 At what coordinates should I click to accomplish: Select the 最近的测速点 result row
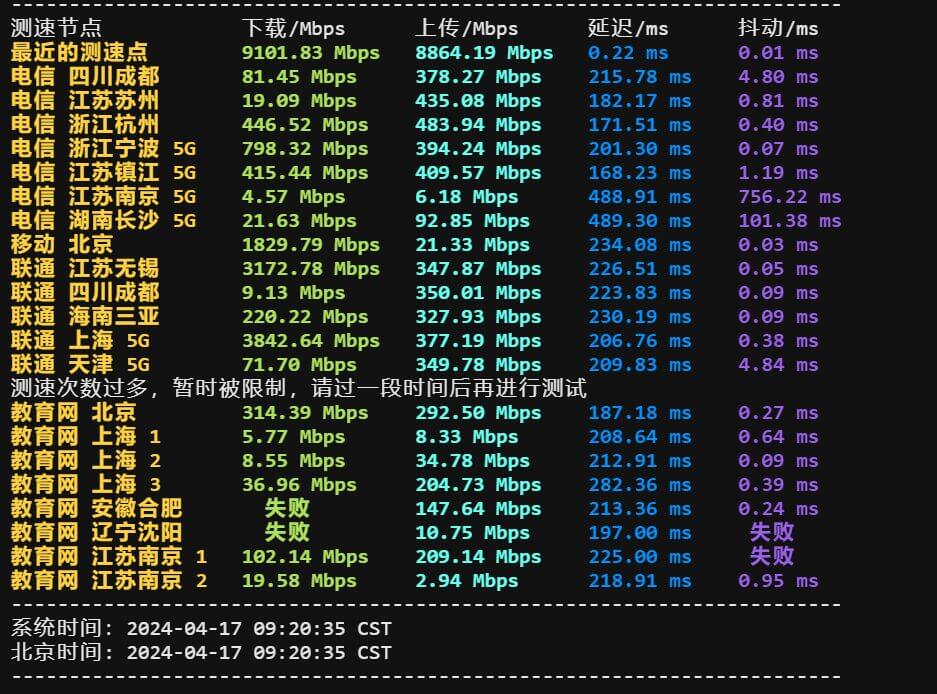[74, 52]
